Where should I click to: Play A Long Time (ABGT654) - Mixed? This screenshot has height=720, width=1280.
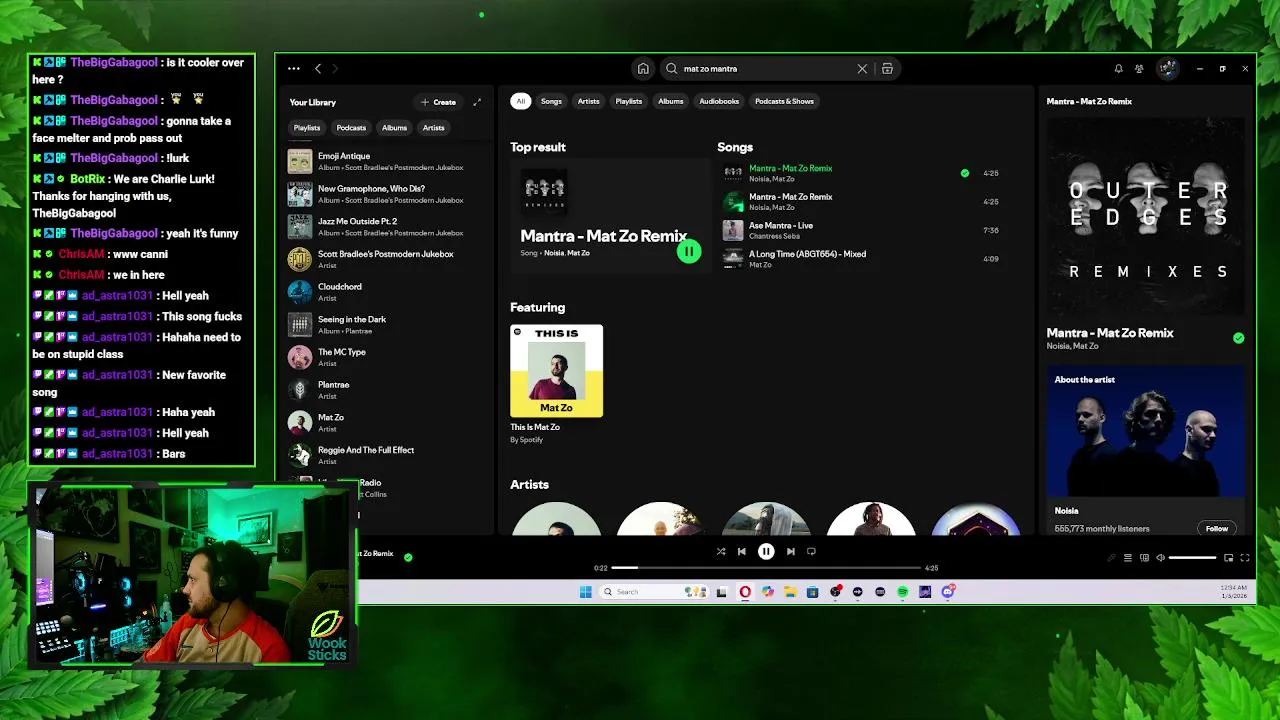click(861, 259)
